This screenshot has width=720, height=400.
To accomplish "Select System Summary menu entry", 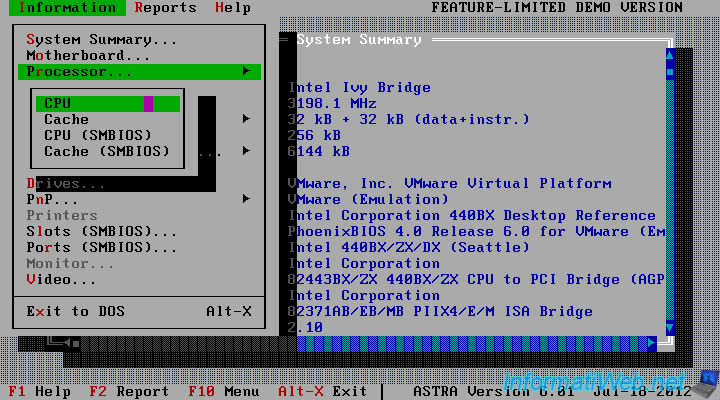I will tap(101, 39).
